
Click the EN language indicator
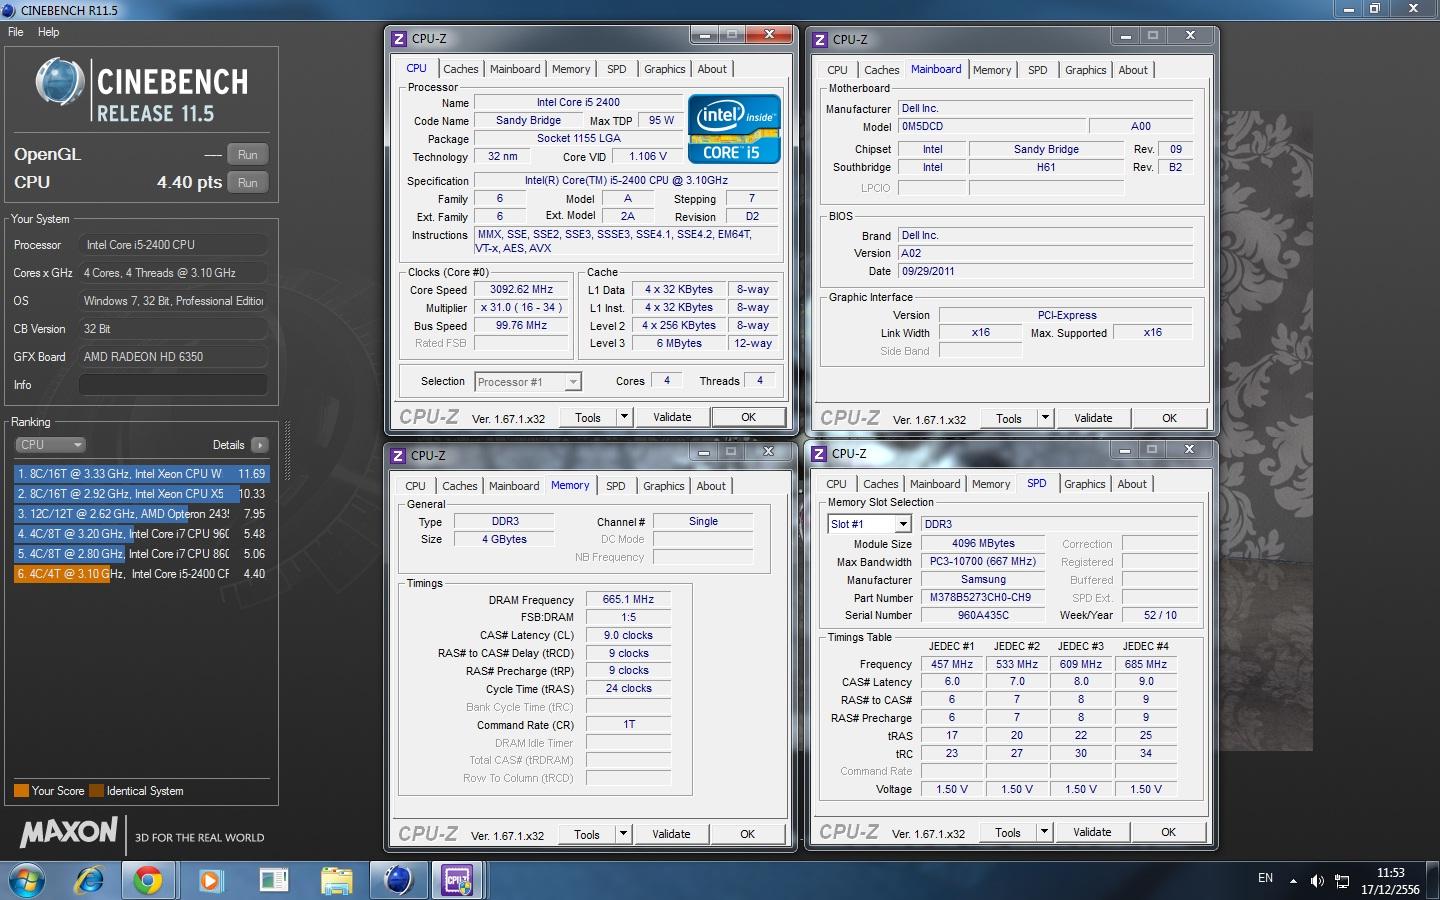point(1265,878)
